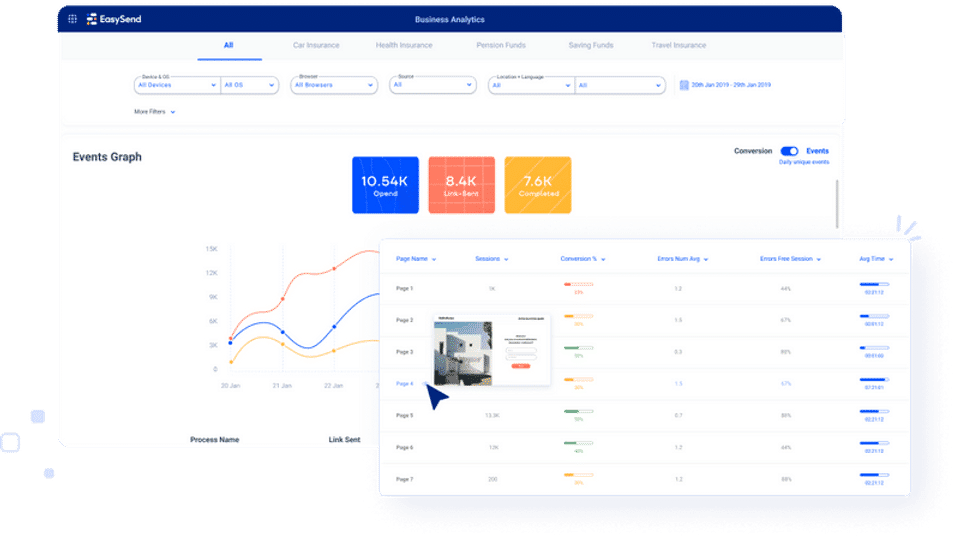Go to Travel Insurance tab

coord(678,45)
